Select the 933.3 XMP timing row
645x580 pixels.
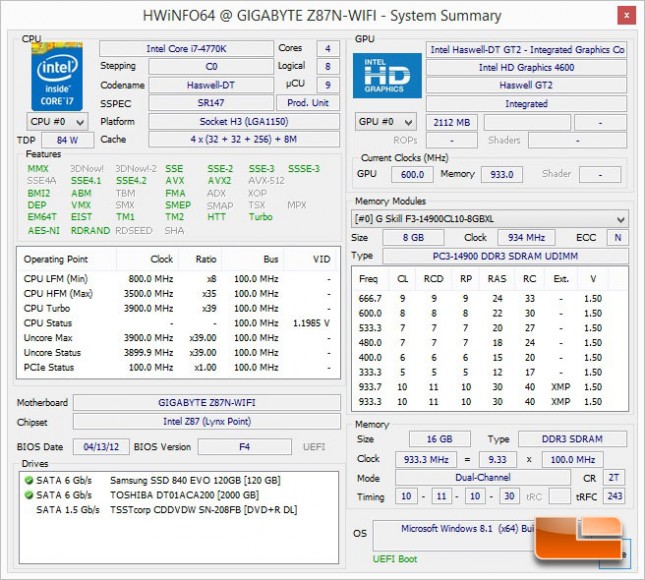click(490, 402)
